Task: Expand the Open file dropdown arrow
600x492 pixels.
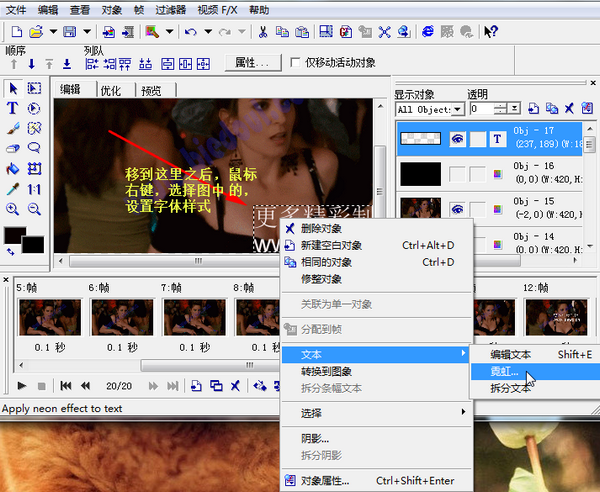Action: click(53, 32)
